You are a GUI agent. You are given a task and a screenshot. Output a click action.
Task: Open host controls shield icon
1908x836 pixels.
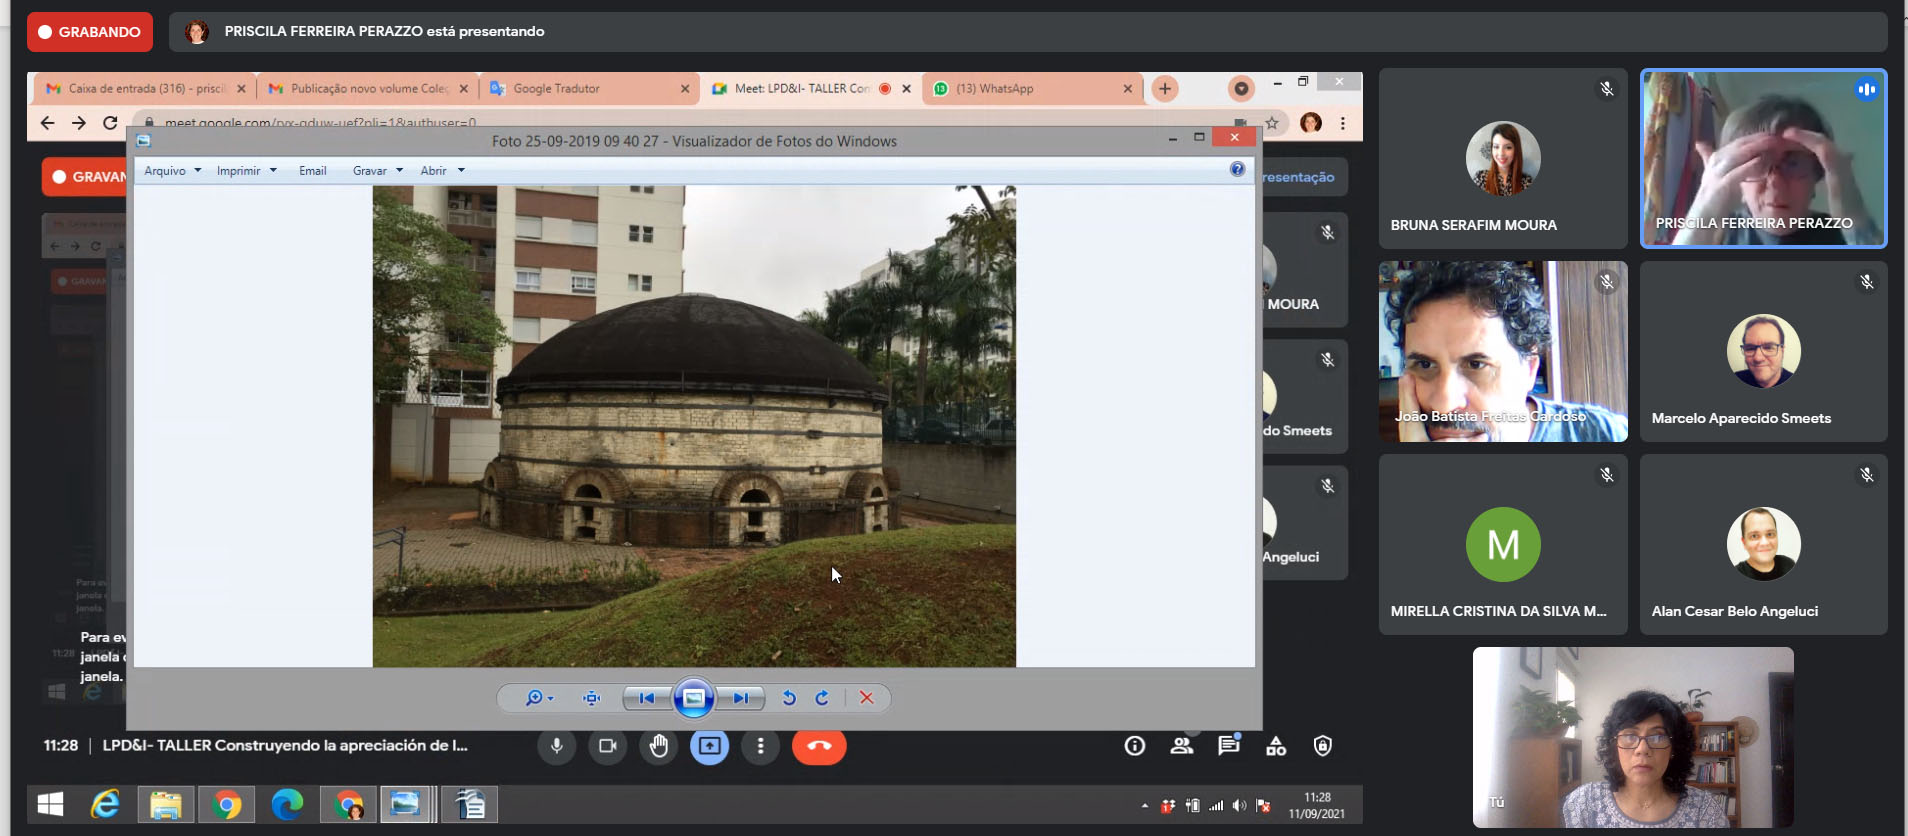click(x=1323, y=746)
